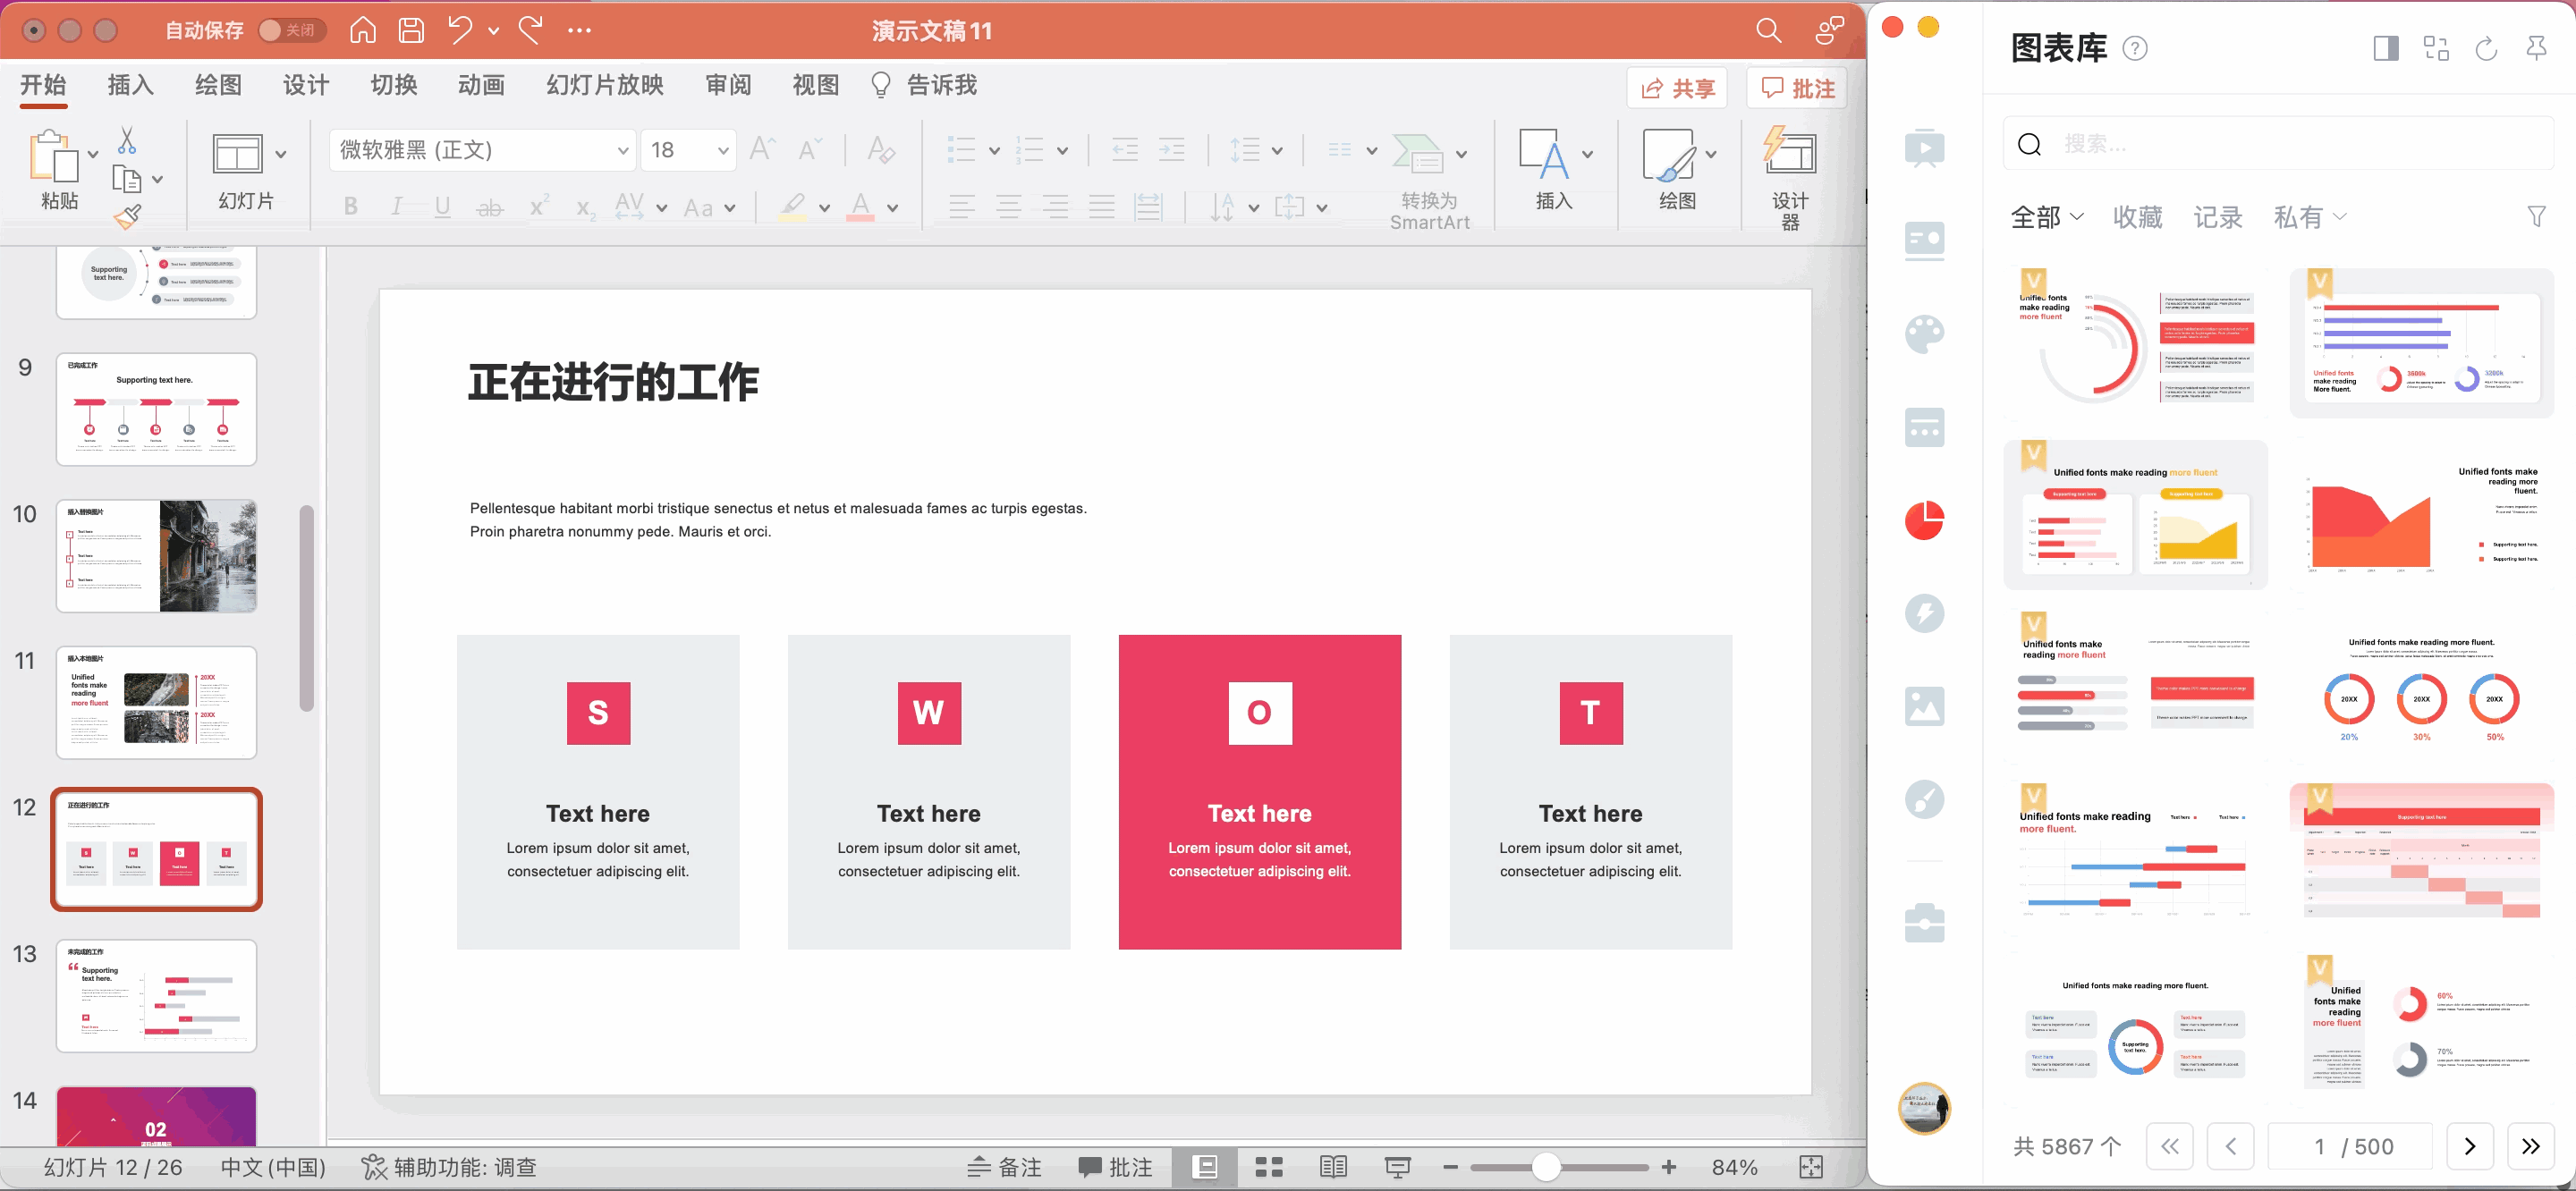2576x1191 pixels.
Task: Switch to the 收藏 tab
Action: click(x=2137, y=216)
